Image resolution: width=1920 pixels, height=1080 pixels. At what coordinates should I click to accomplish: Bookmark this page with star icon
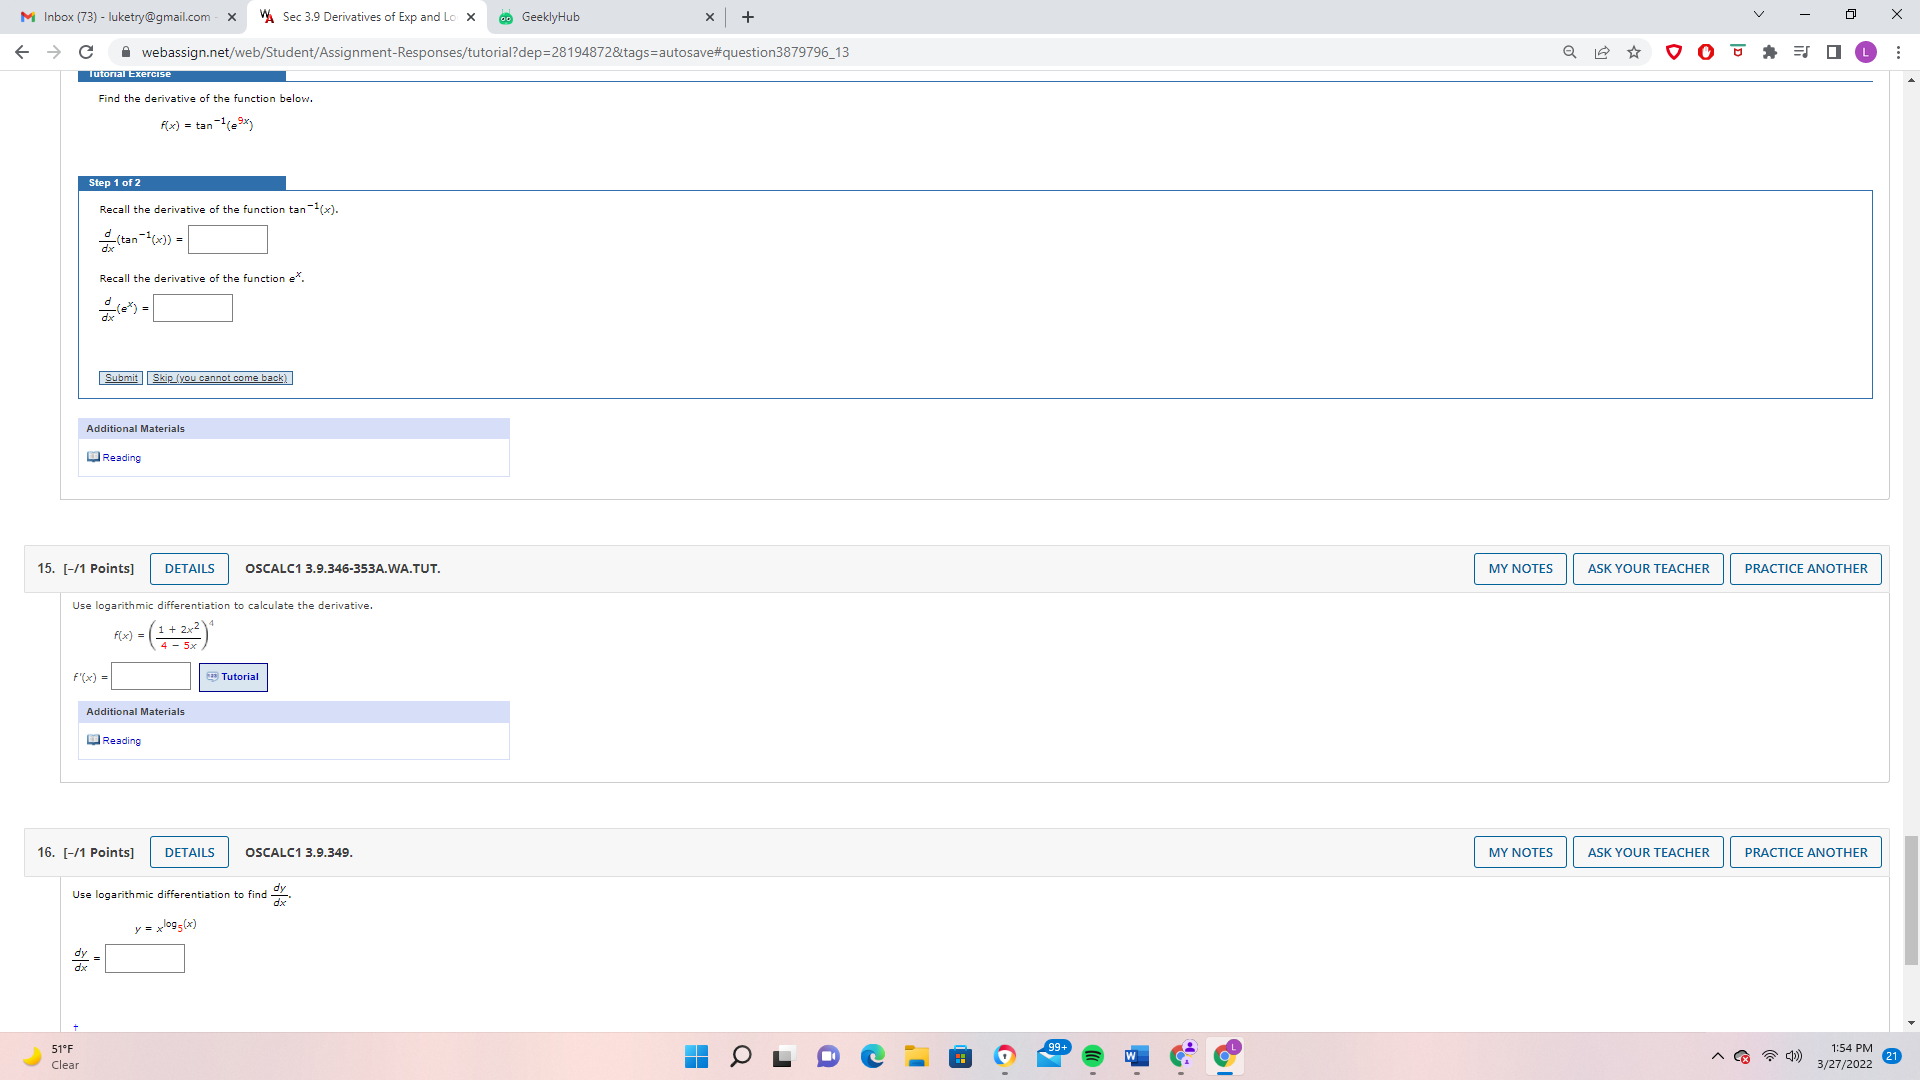pos(1634,52)
